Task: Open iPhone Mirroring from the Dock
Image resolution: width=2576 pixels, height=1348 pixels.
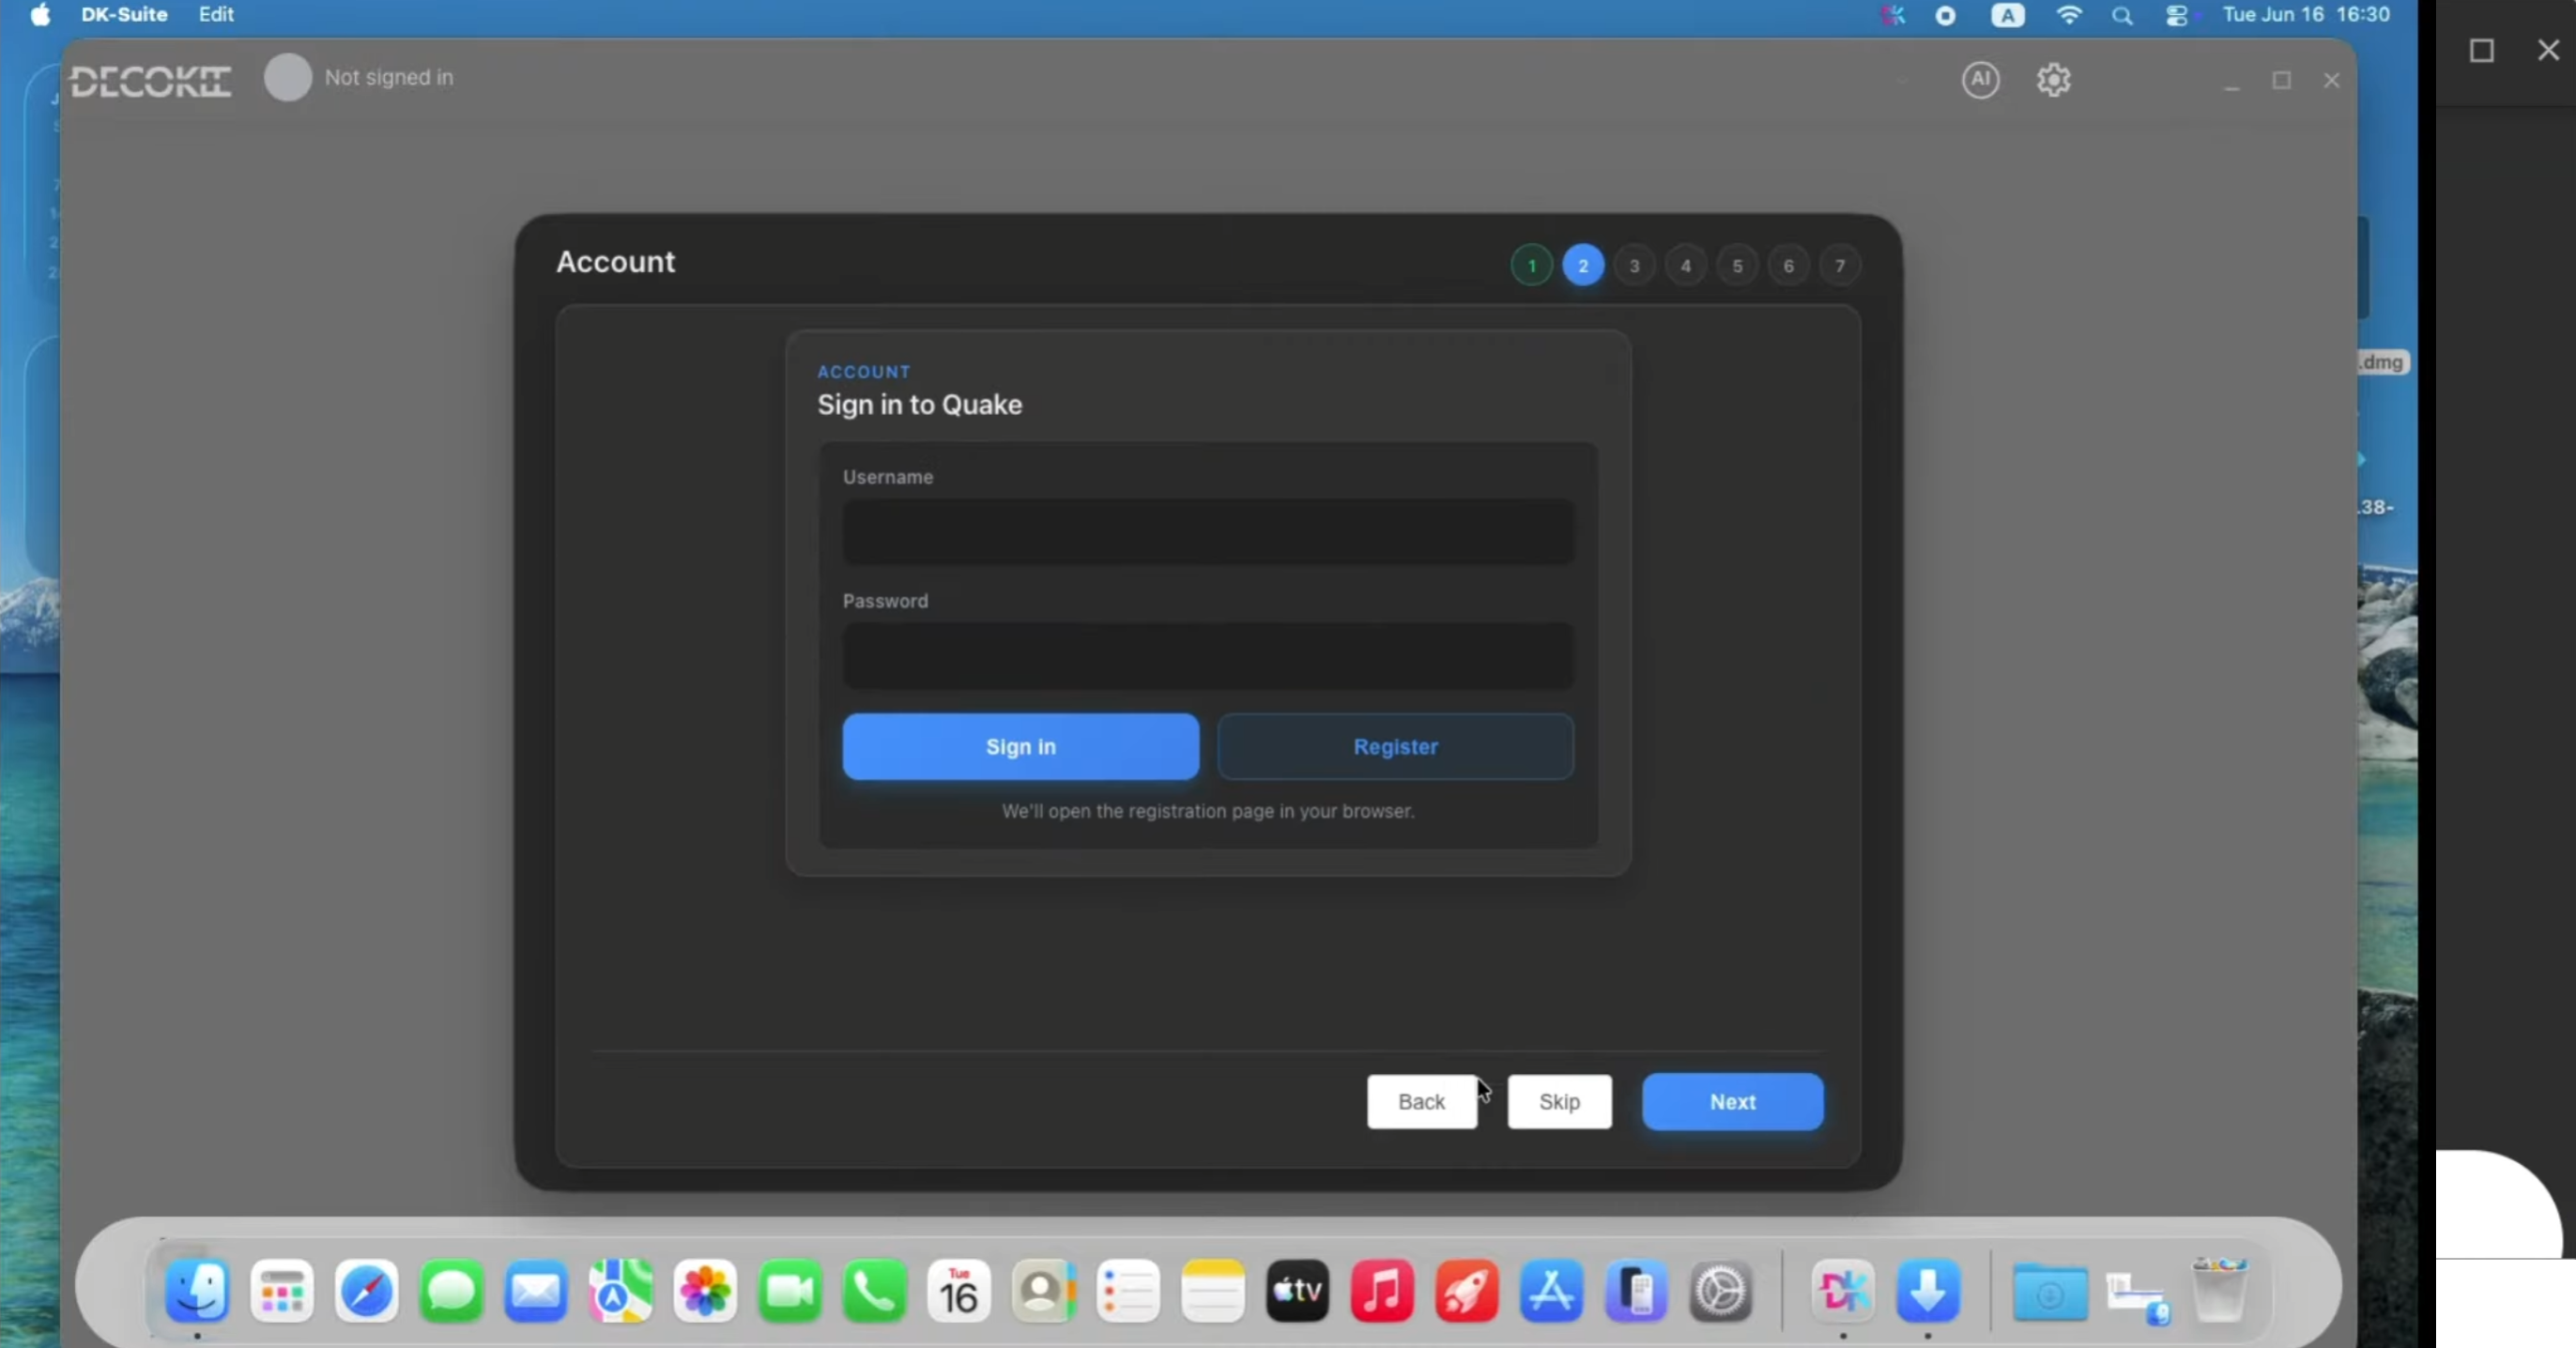Action: [1636, 1290]
